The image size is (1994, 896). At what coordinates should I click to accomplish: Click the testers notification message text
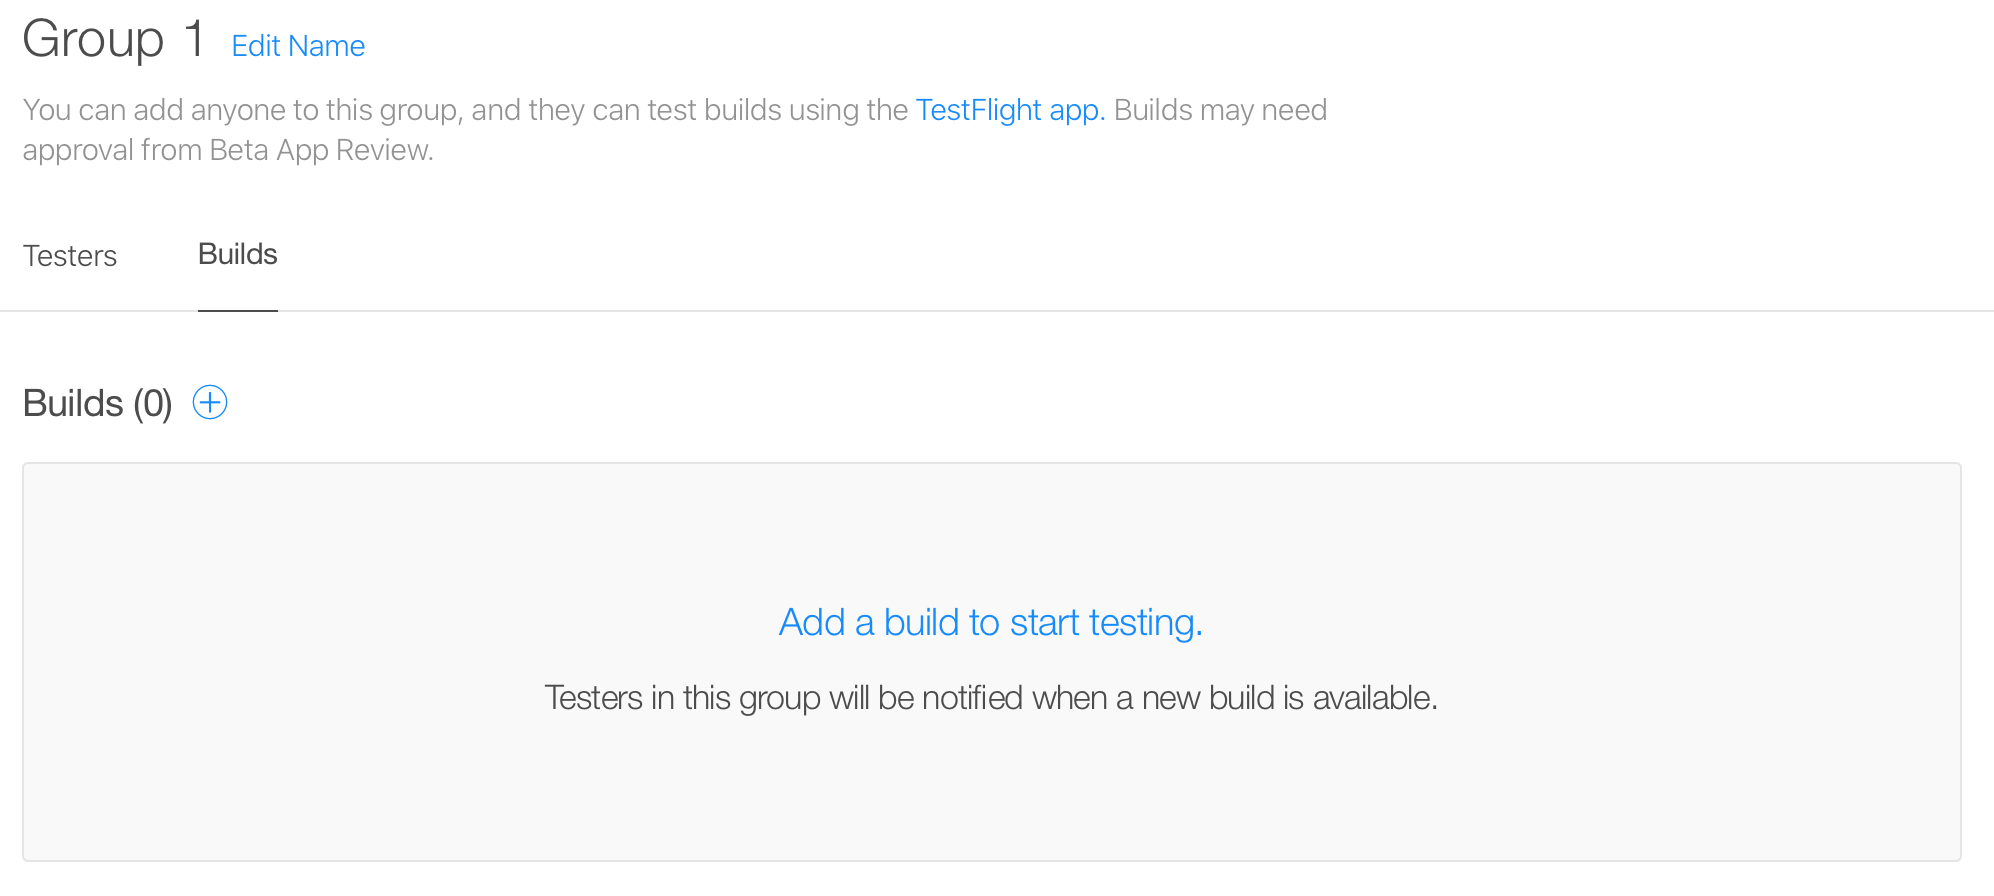[x=990, y=698]
